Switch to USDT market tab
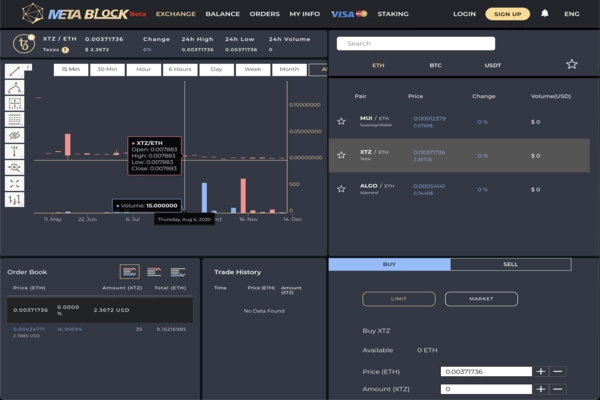The image size is (600, 400). [492, 65]
